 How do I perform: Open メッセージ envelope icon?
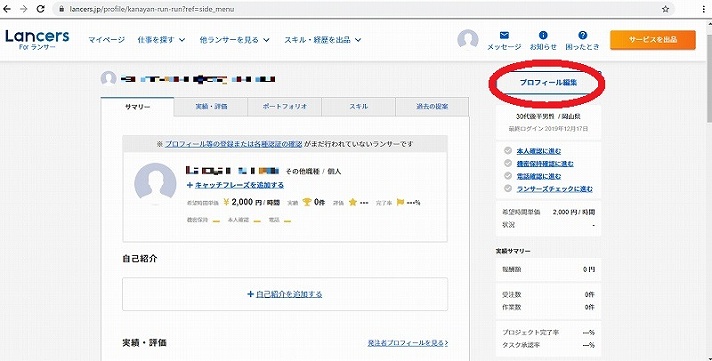click(504, 35)
